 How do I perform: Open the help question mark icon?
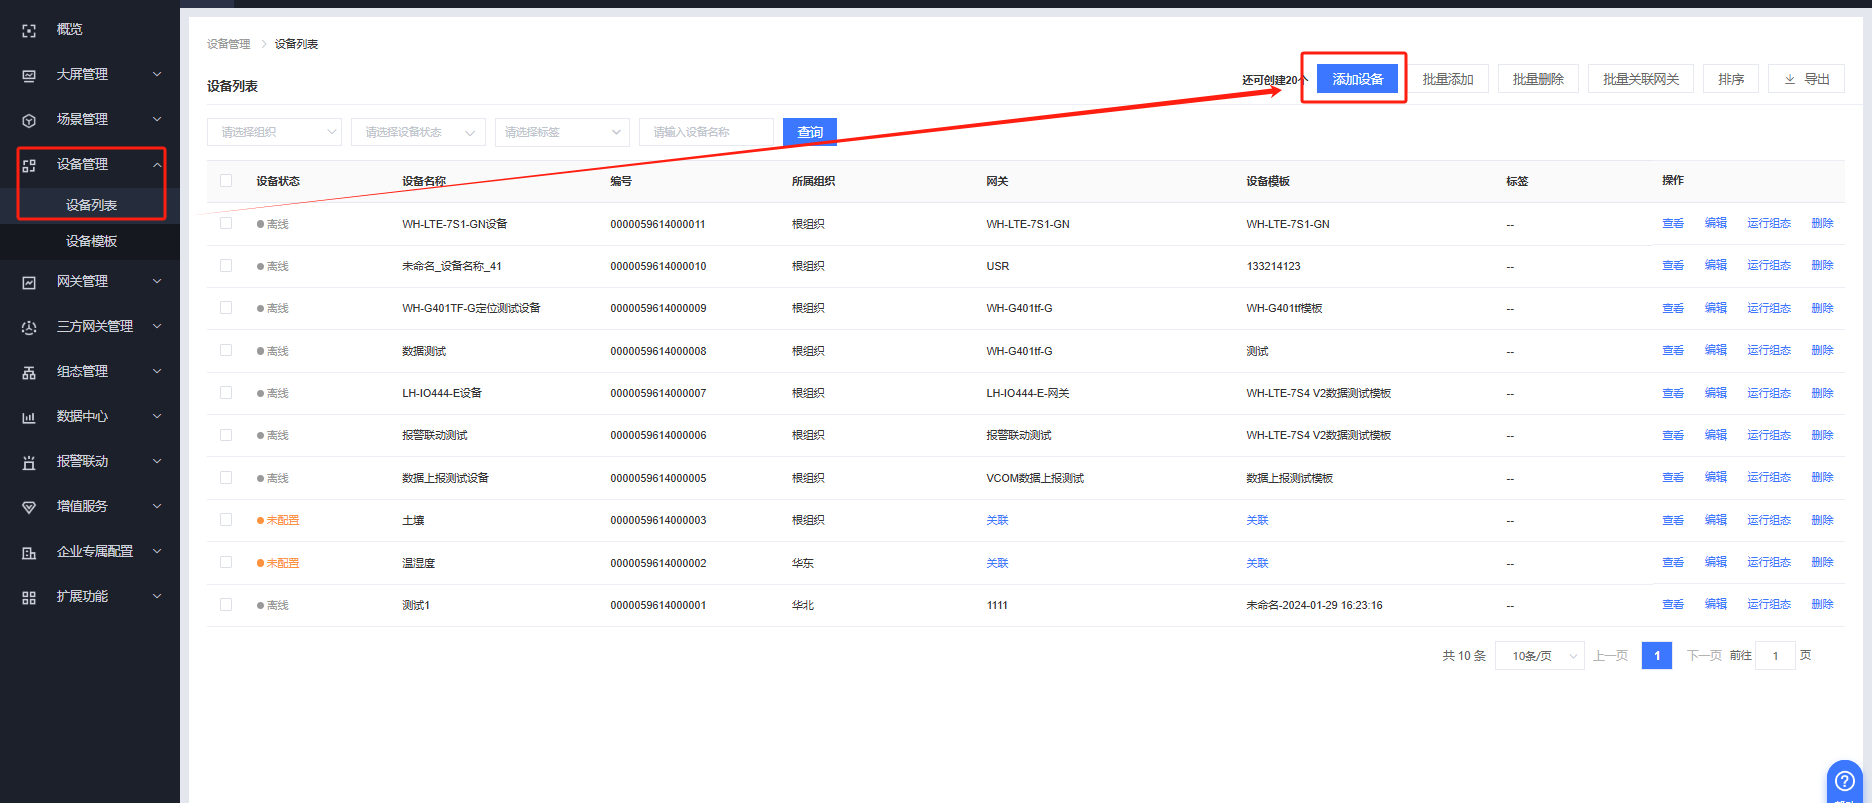[1845, 781]
